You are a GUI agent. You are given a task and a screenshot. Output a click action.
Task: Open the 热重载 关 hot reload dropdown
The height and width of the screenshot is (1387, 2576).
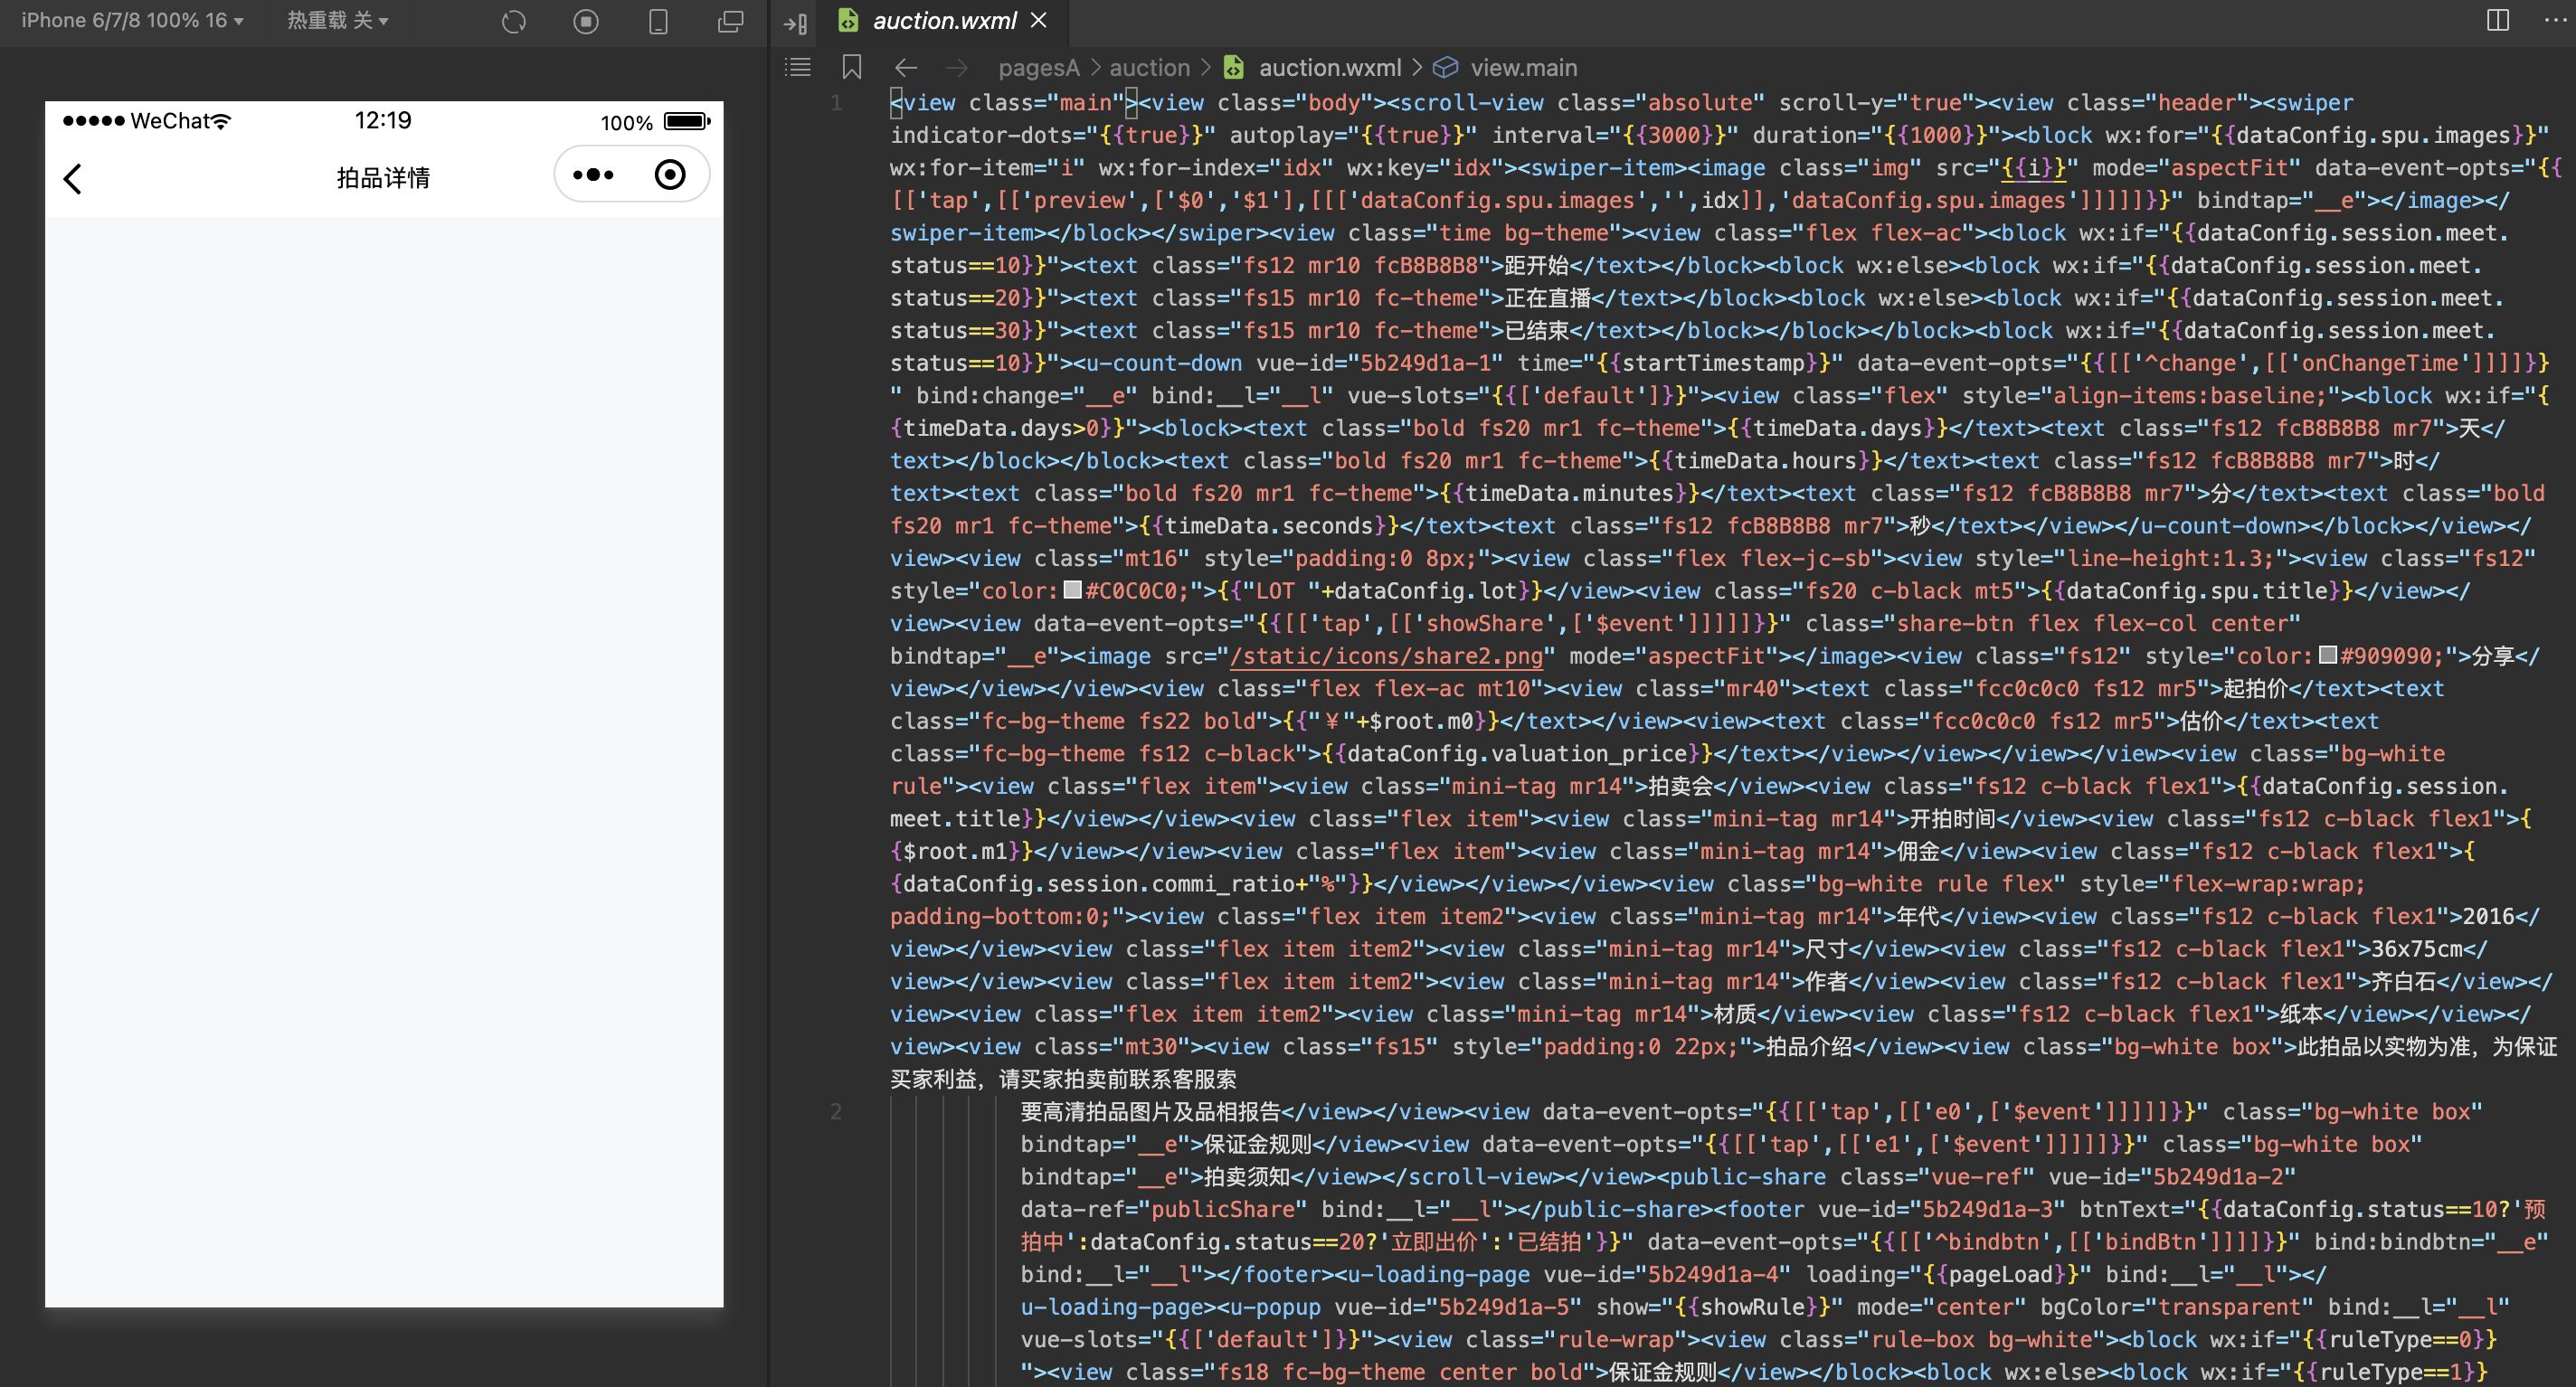[x=337, y=20]
